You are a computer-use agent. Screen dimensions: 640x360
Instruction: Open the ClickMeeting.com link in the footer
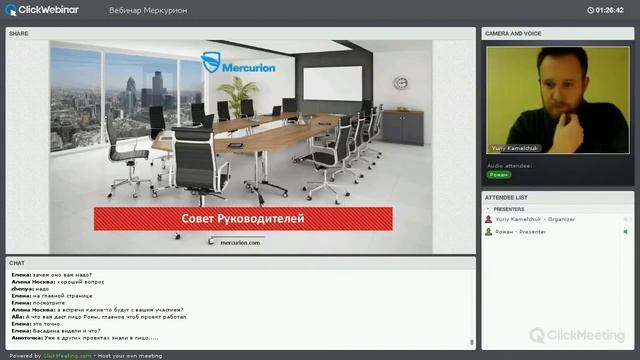click(67, 356)
